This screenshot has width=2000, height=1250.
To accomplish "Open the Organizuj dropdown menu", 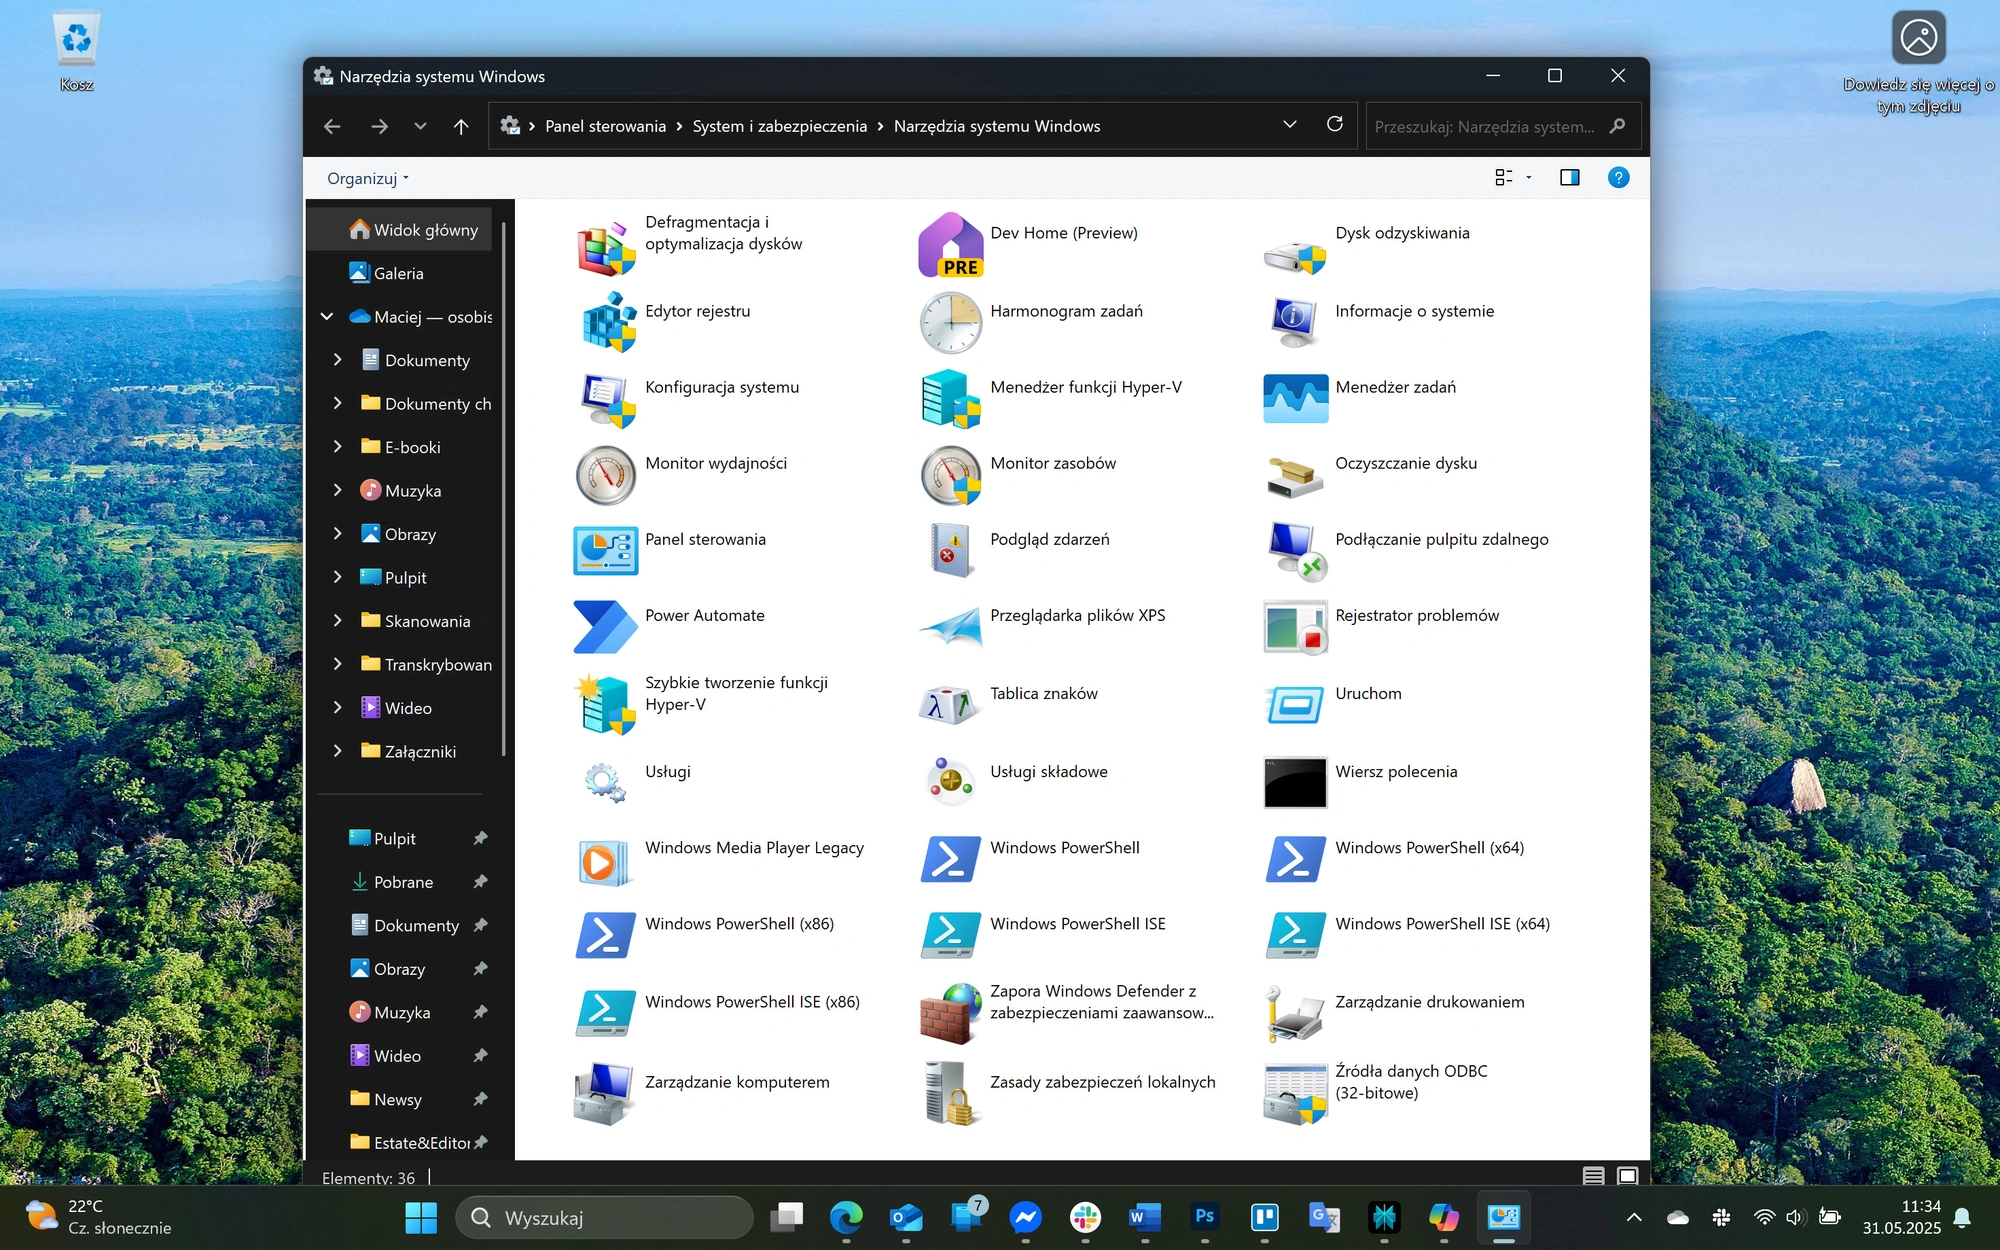I will (368, 178).
